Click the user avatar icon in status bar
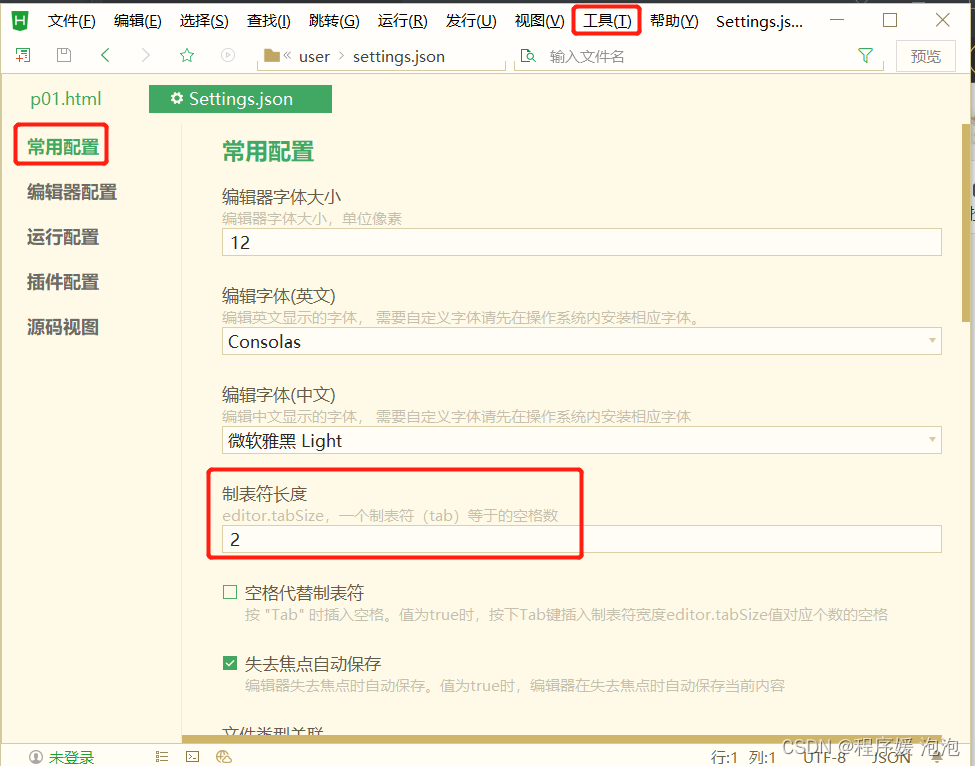The height and width of the screenshot is (766, 975). click(36, 757)
